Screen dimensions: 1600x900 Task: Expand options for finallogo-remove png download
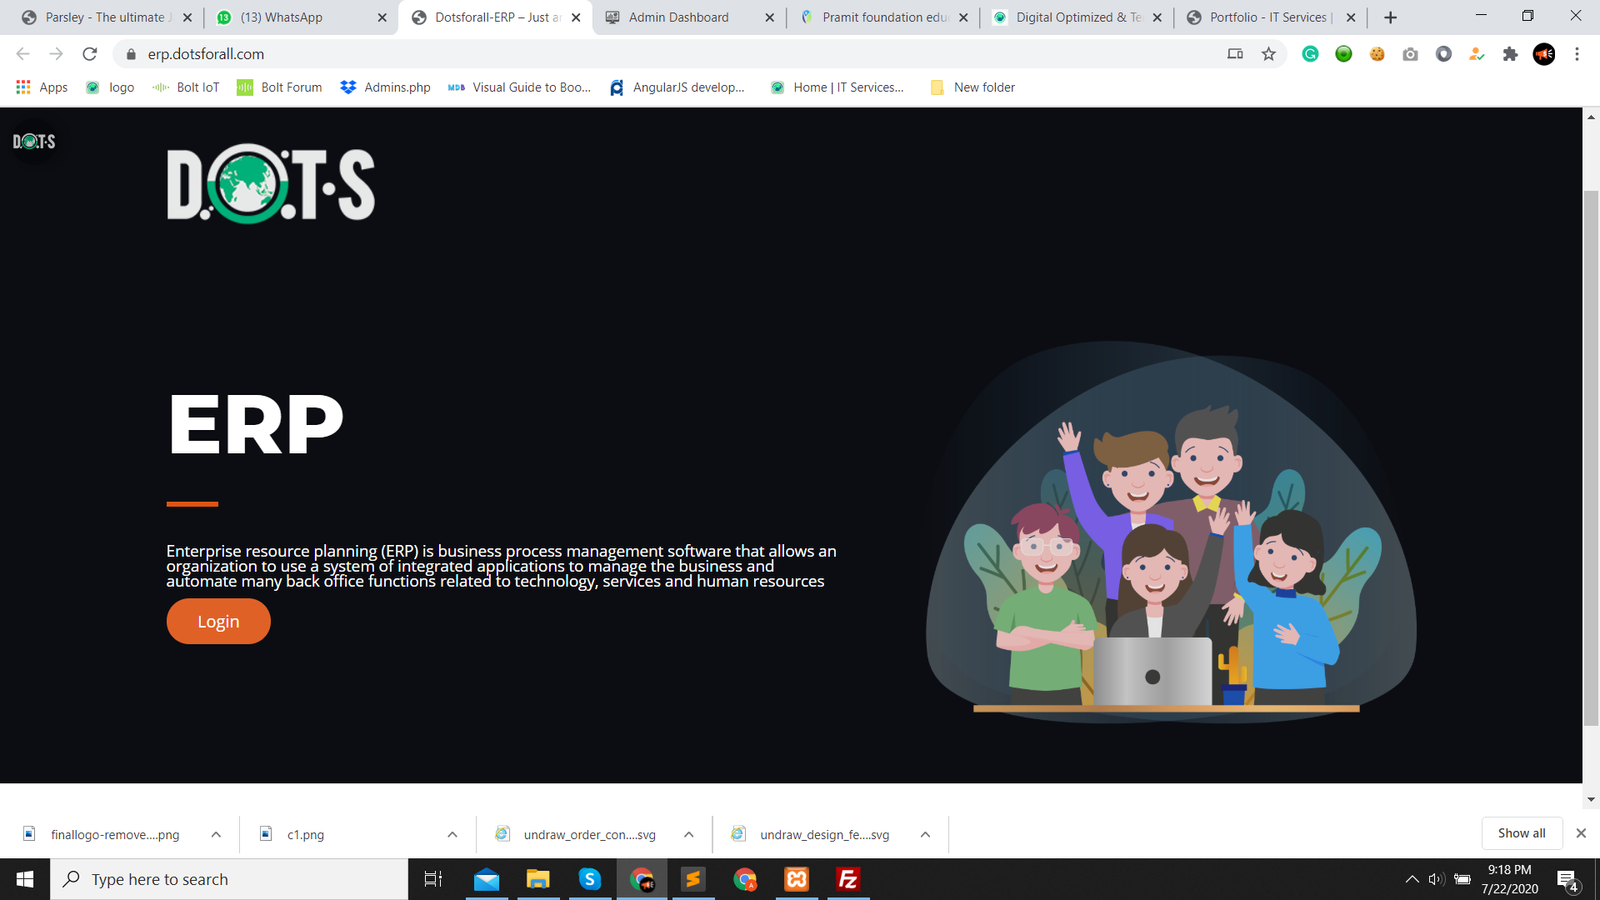pyautogui.click(x=216, y=834)
